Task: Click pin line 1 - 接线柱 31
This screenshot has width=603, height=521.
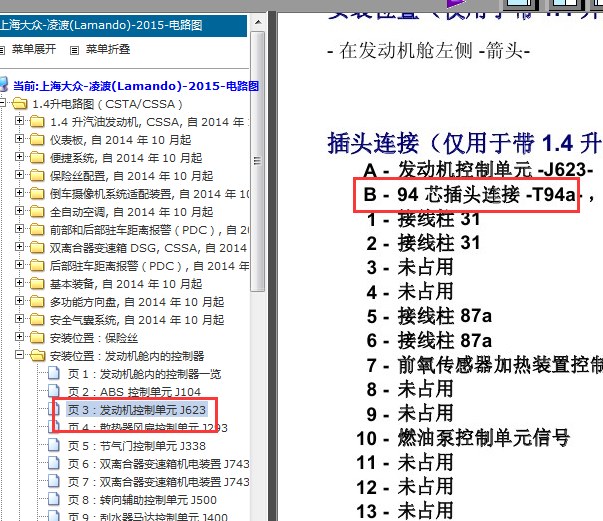Action: pos(424,219)
